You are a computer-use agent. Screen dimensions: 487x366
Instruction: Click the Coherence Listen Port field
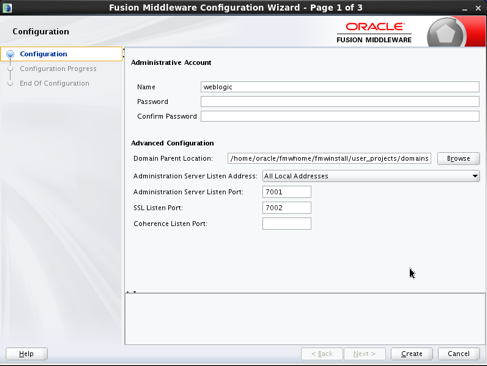point(287,224)
